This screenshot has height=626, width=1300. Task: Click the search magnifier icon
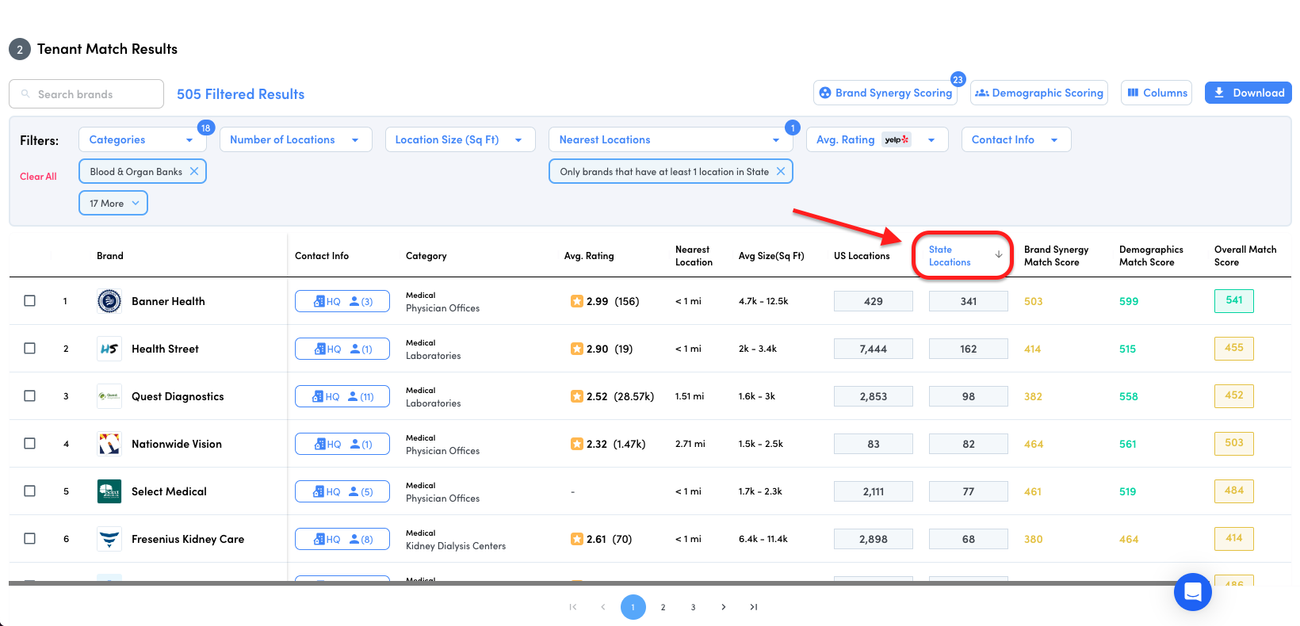(25, 94)
